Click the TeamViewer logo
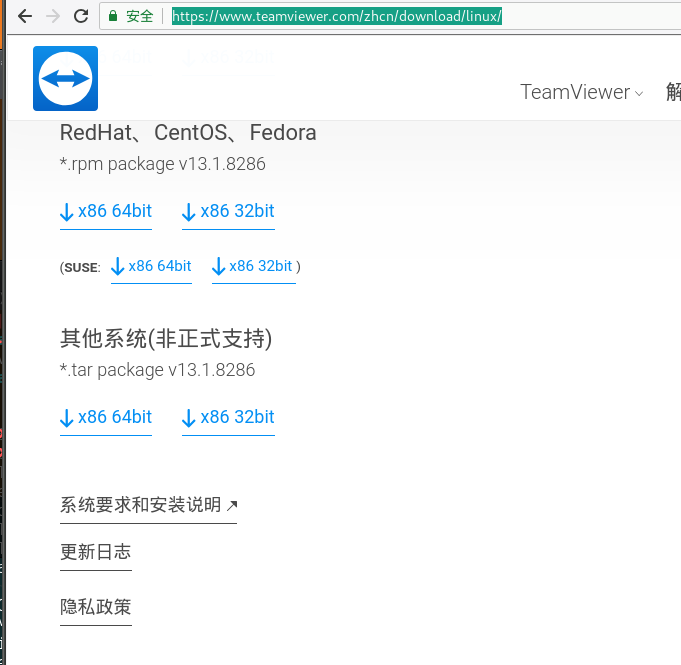The image size is (681, 665). (x=66, y=78)
